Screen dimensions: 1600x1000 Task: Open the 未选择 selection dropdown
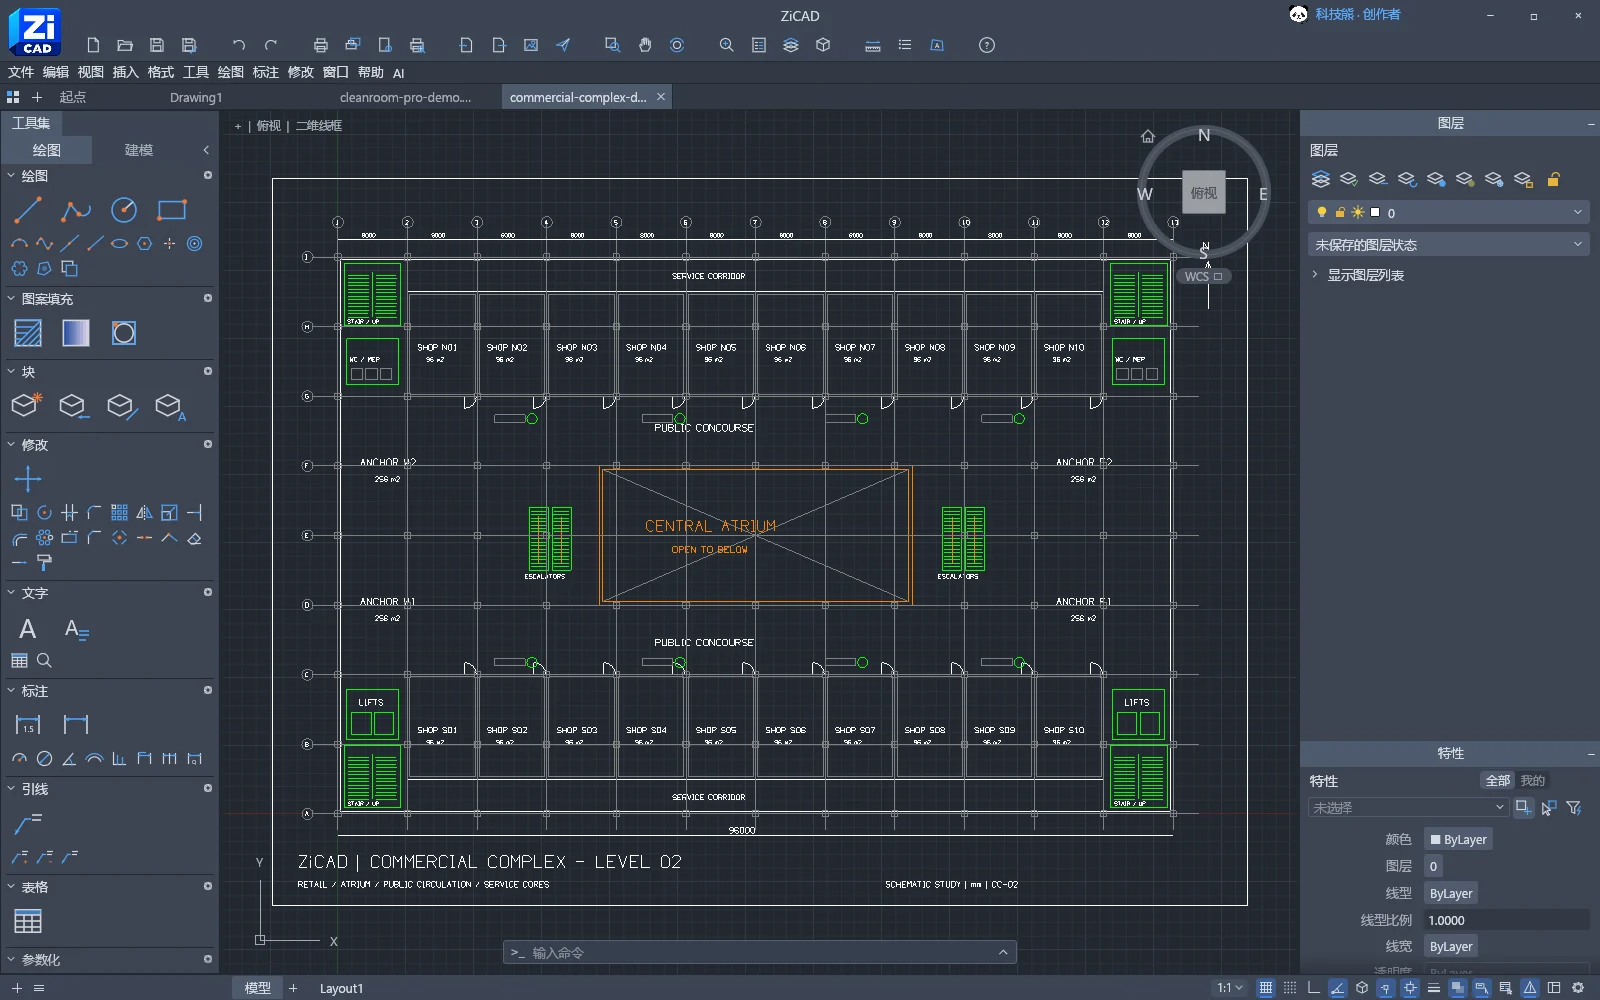point(1408,807)
